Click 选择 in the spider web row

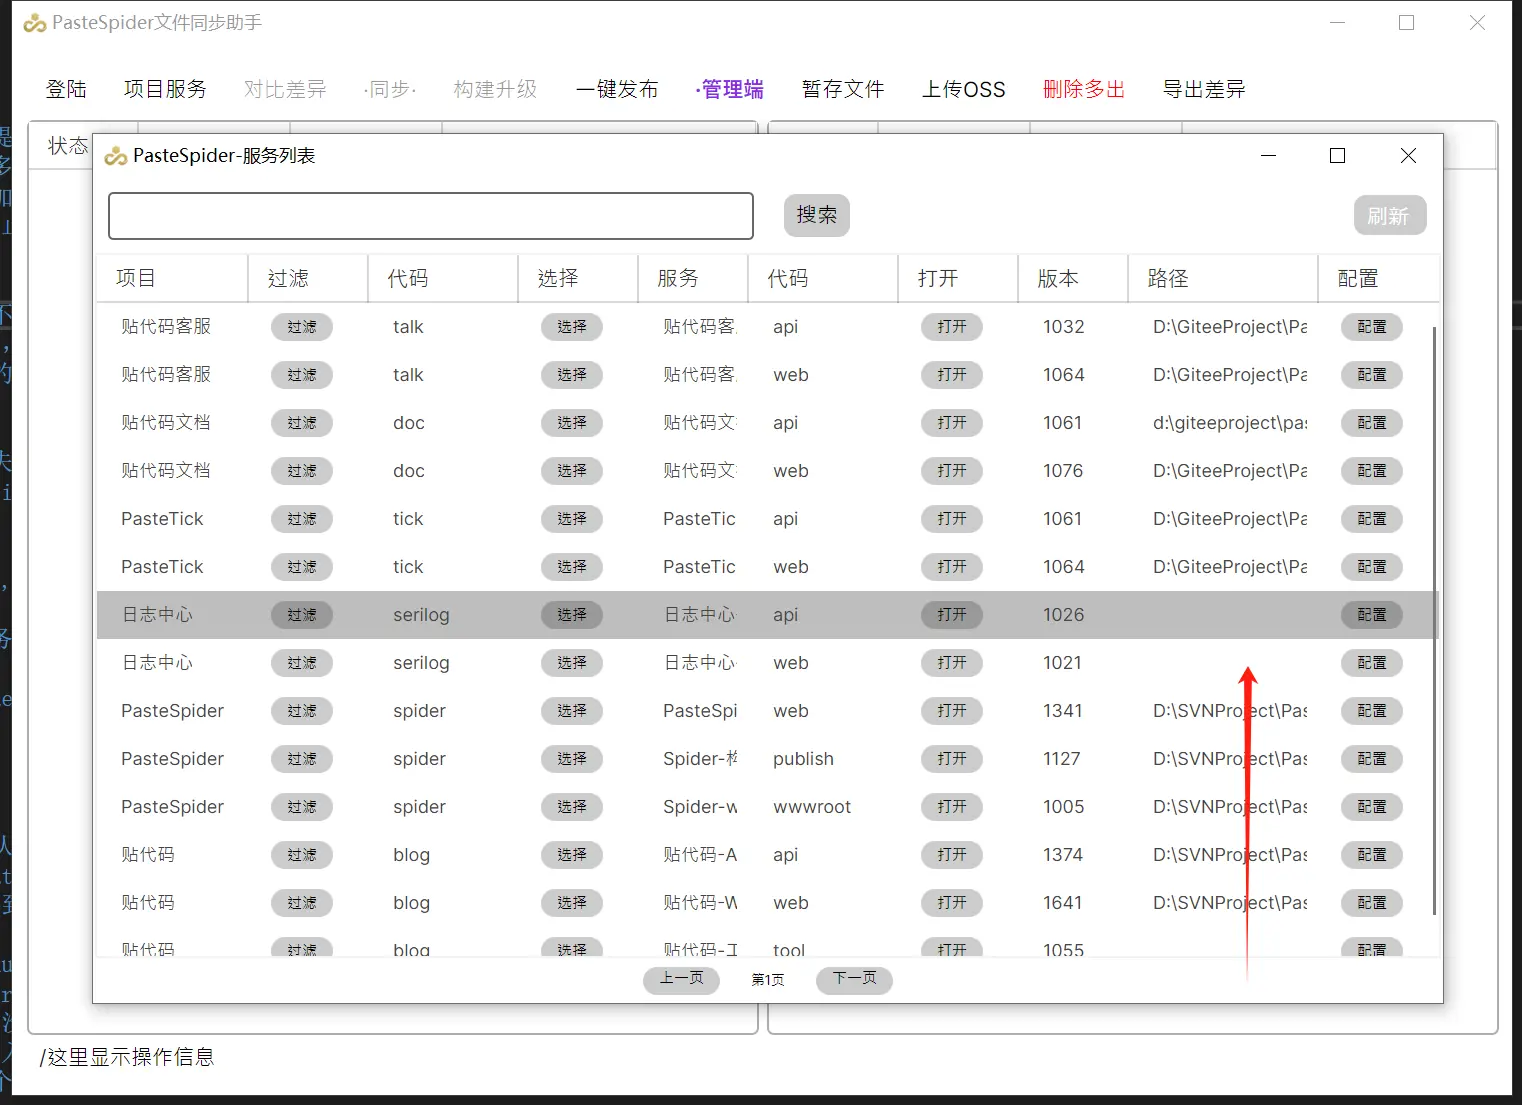pyautogui.click(x=572, y=711)
